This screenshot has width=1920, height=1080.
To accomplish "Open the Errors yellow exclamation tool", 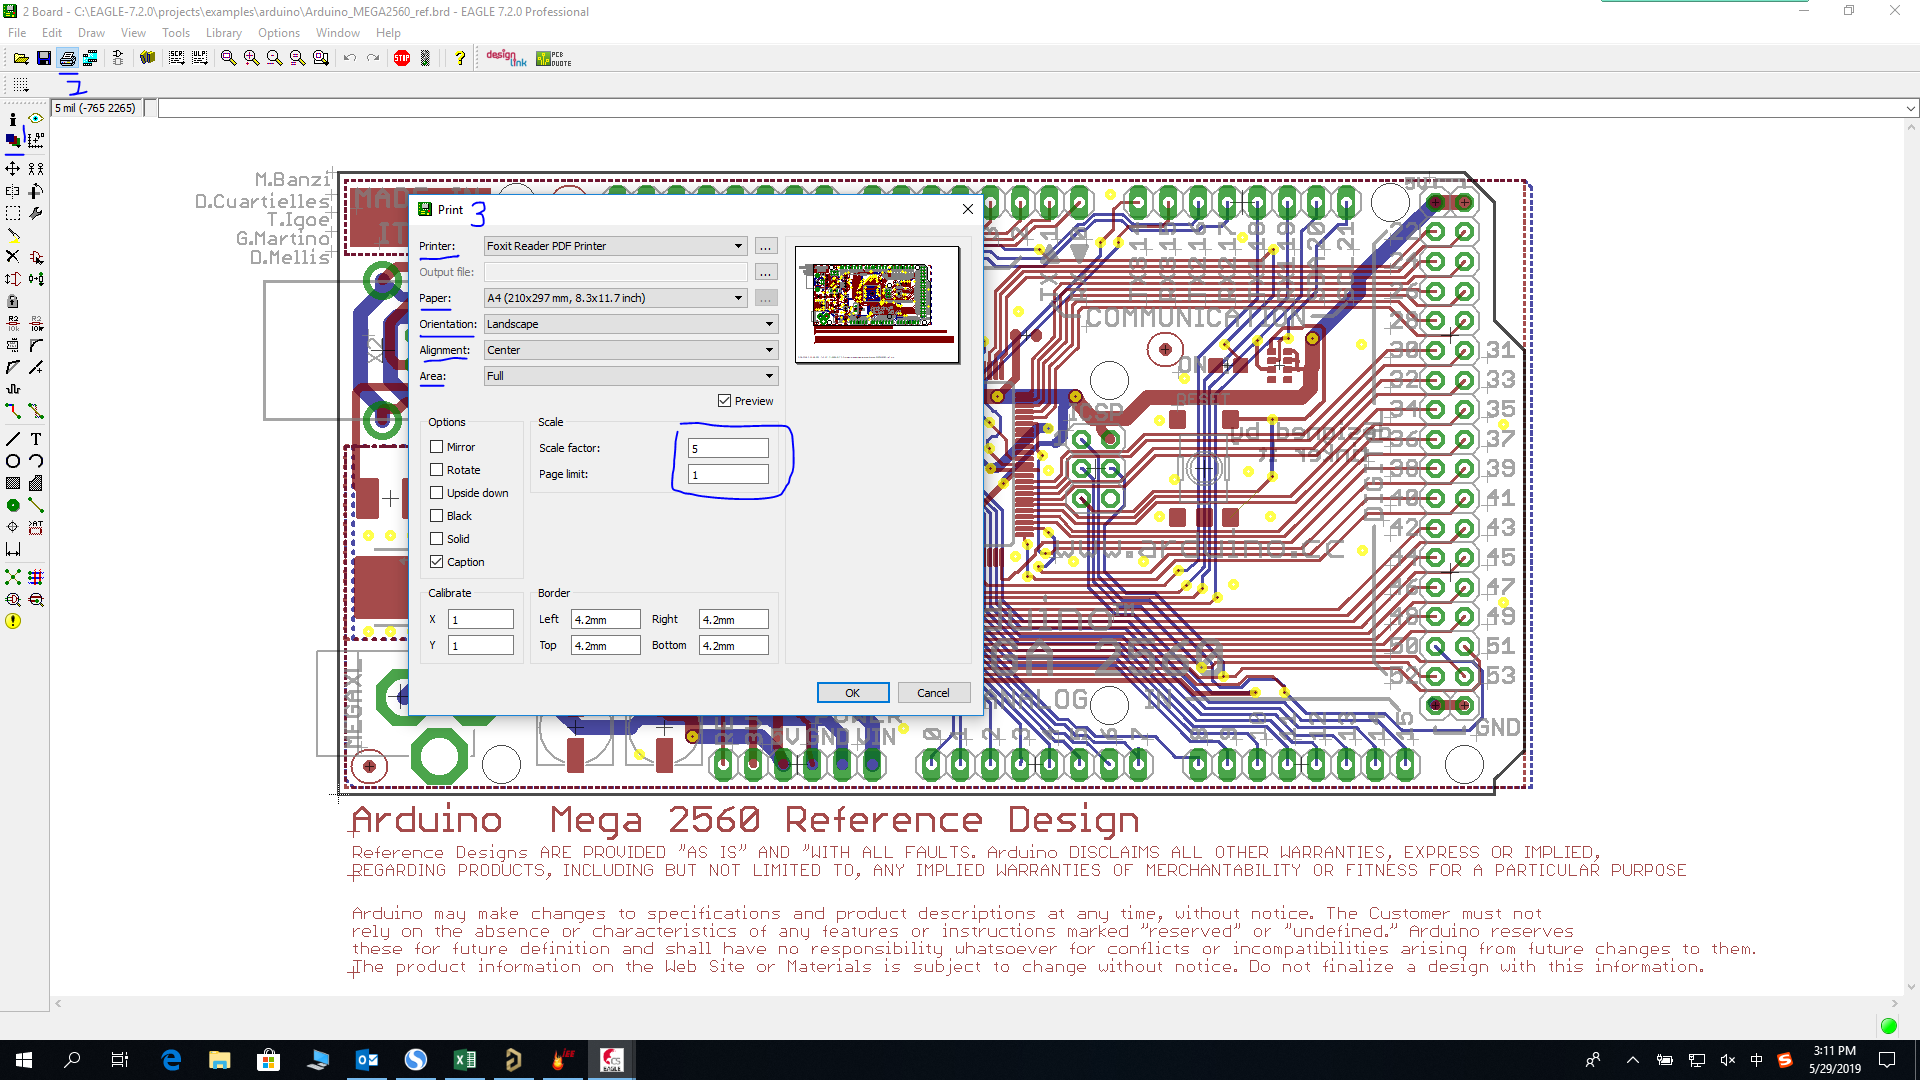I will click(x=13, y=621).
